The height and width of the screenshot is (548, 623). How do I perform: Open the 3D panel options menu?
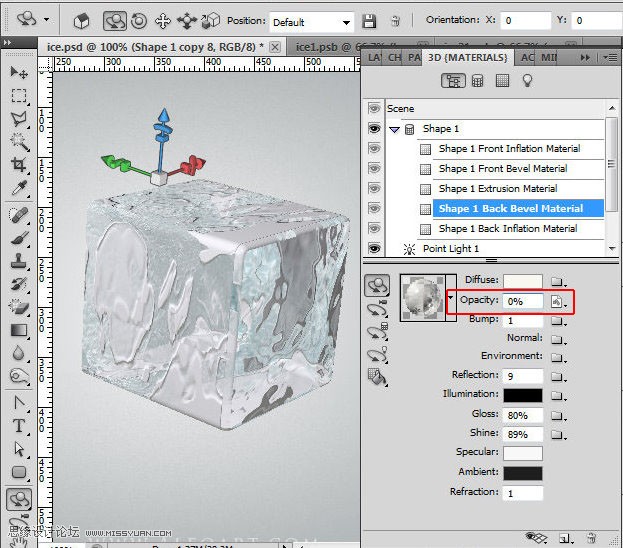tap(610, 58)
